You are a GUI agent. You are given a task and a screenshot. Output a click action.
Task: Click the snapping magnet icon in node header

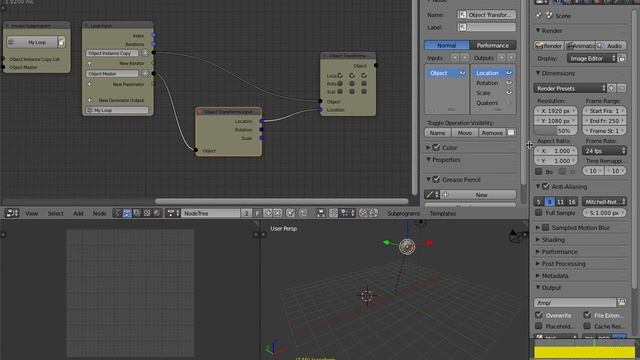pos(333,213)
